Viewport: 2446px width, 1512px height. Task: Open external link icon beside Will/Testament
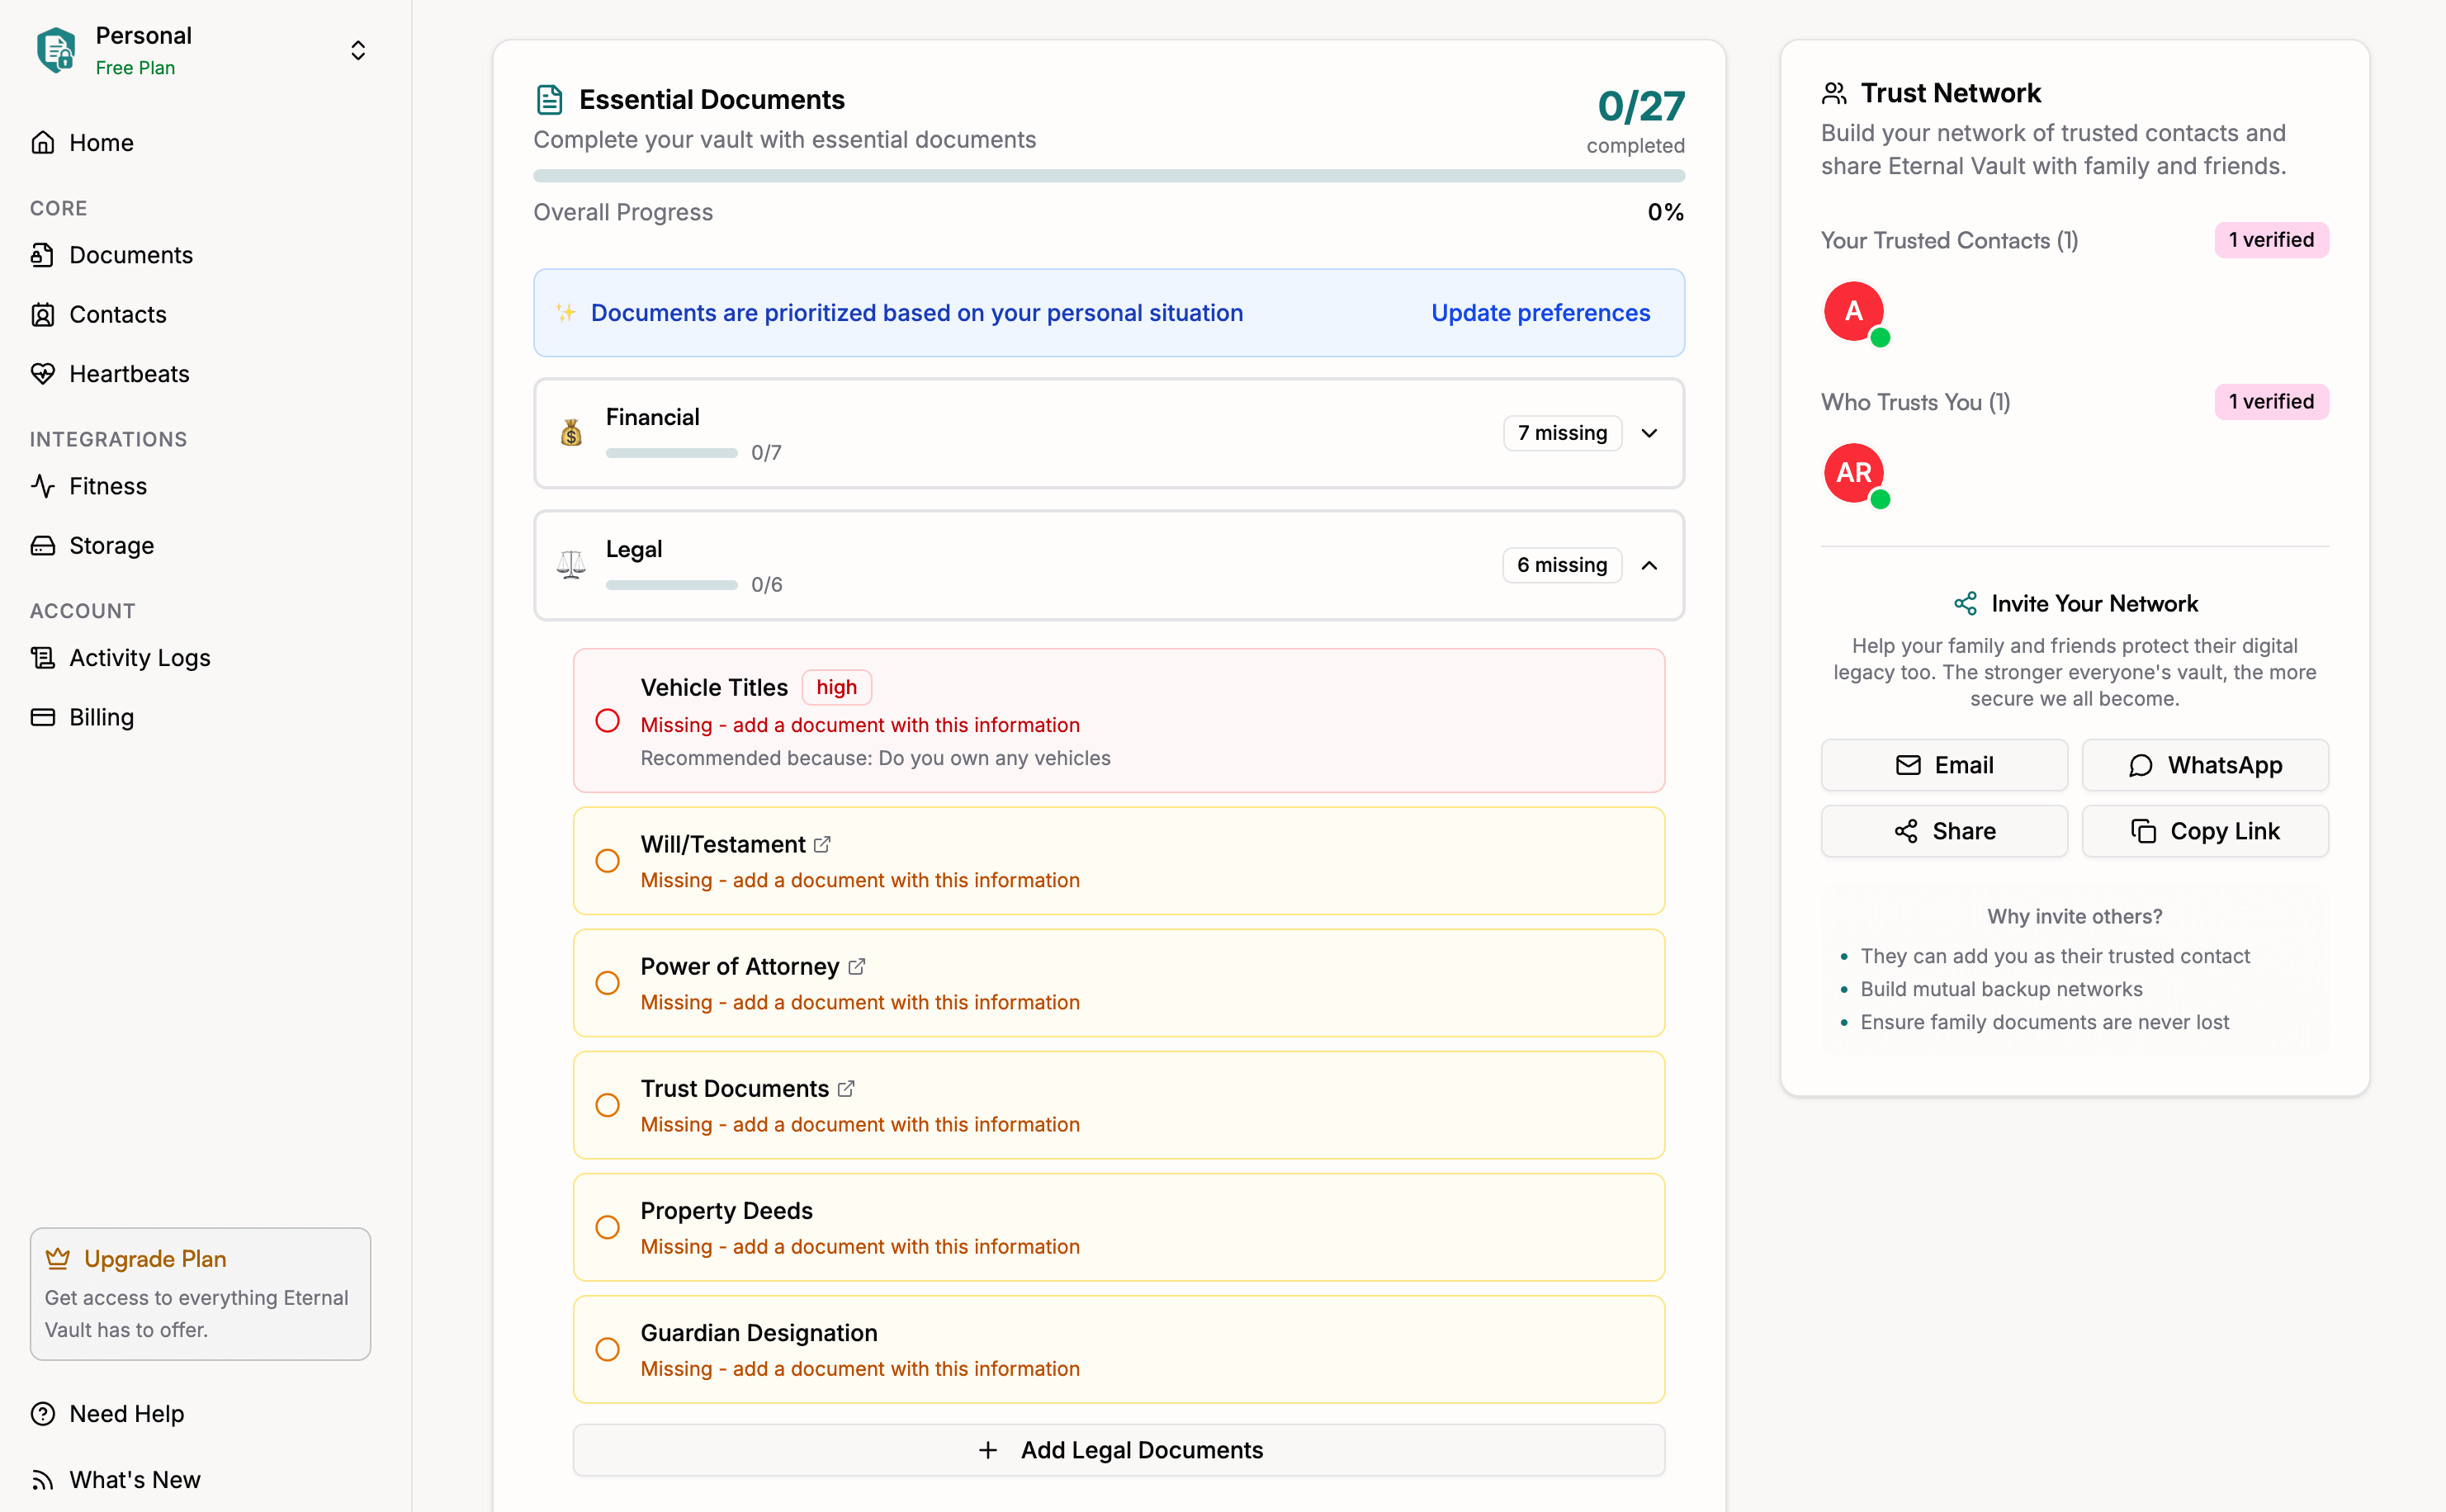(822, 844)
